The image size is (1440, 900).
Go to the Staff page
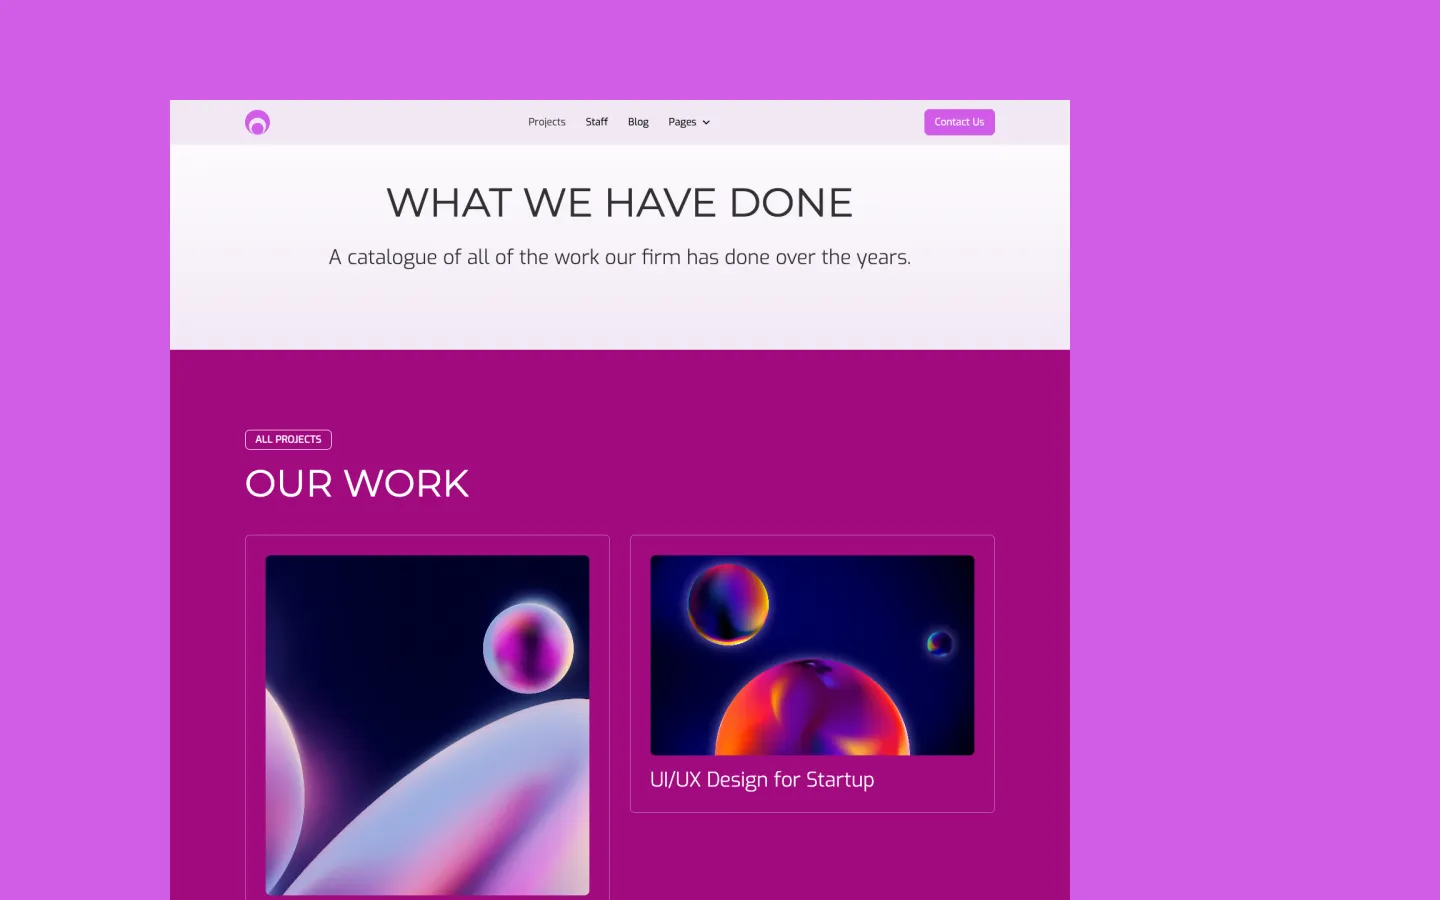pyautogui.click(x=597, y=122)
